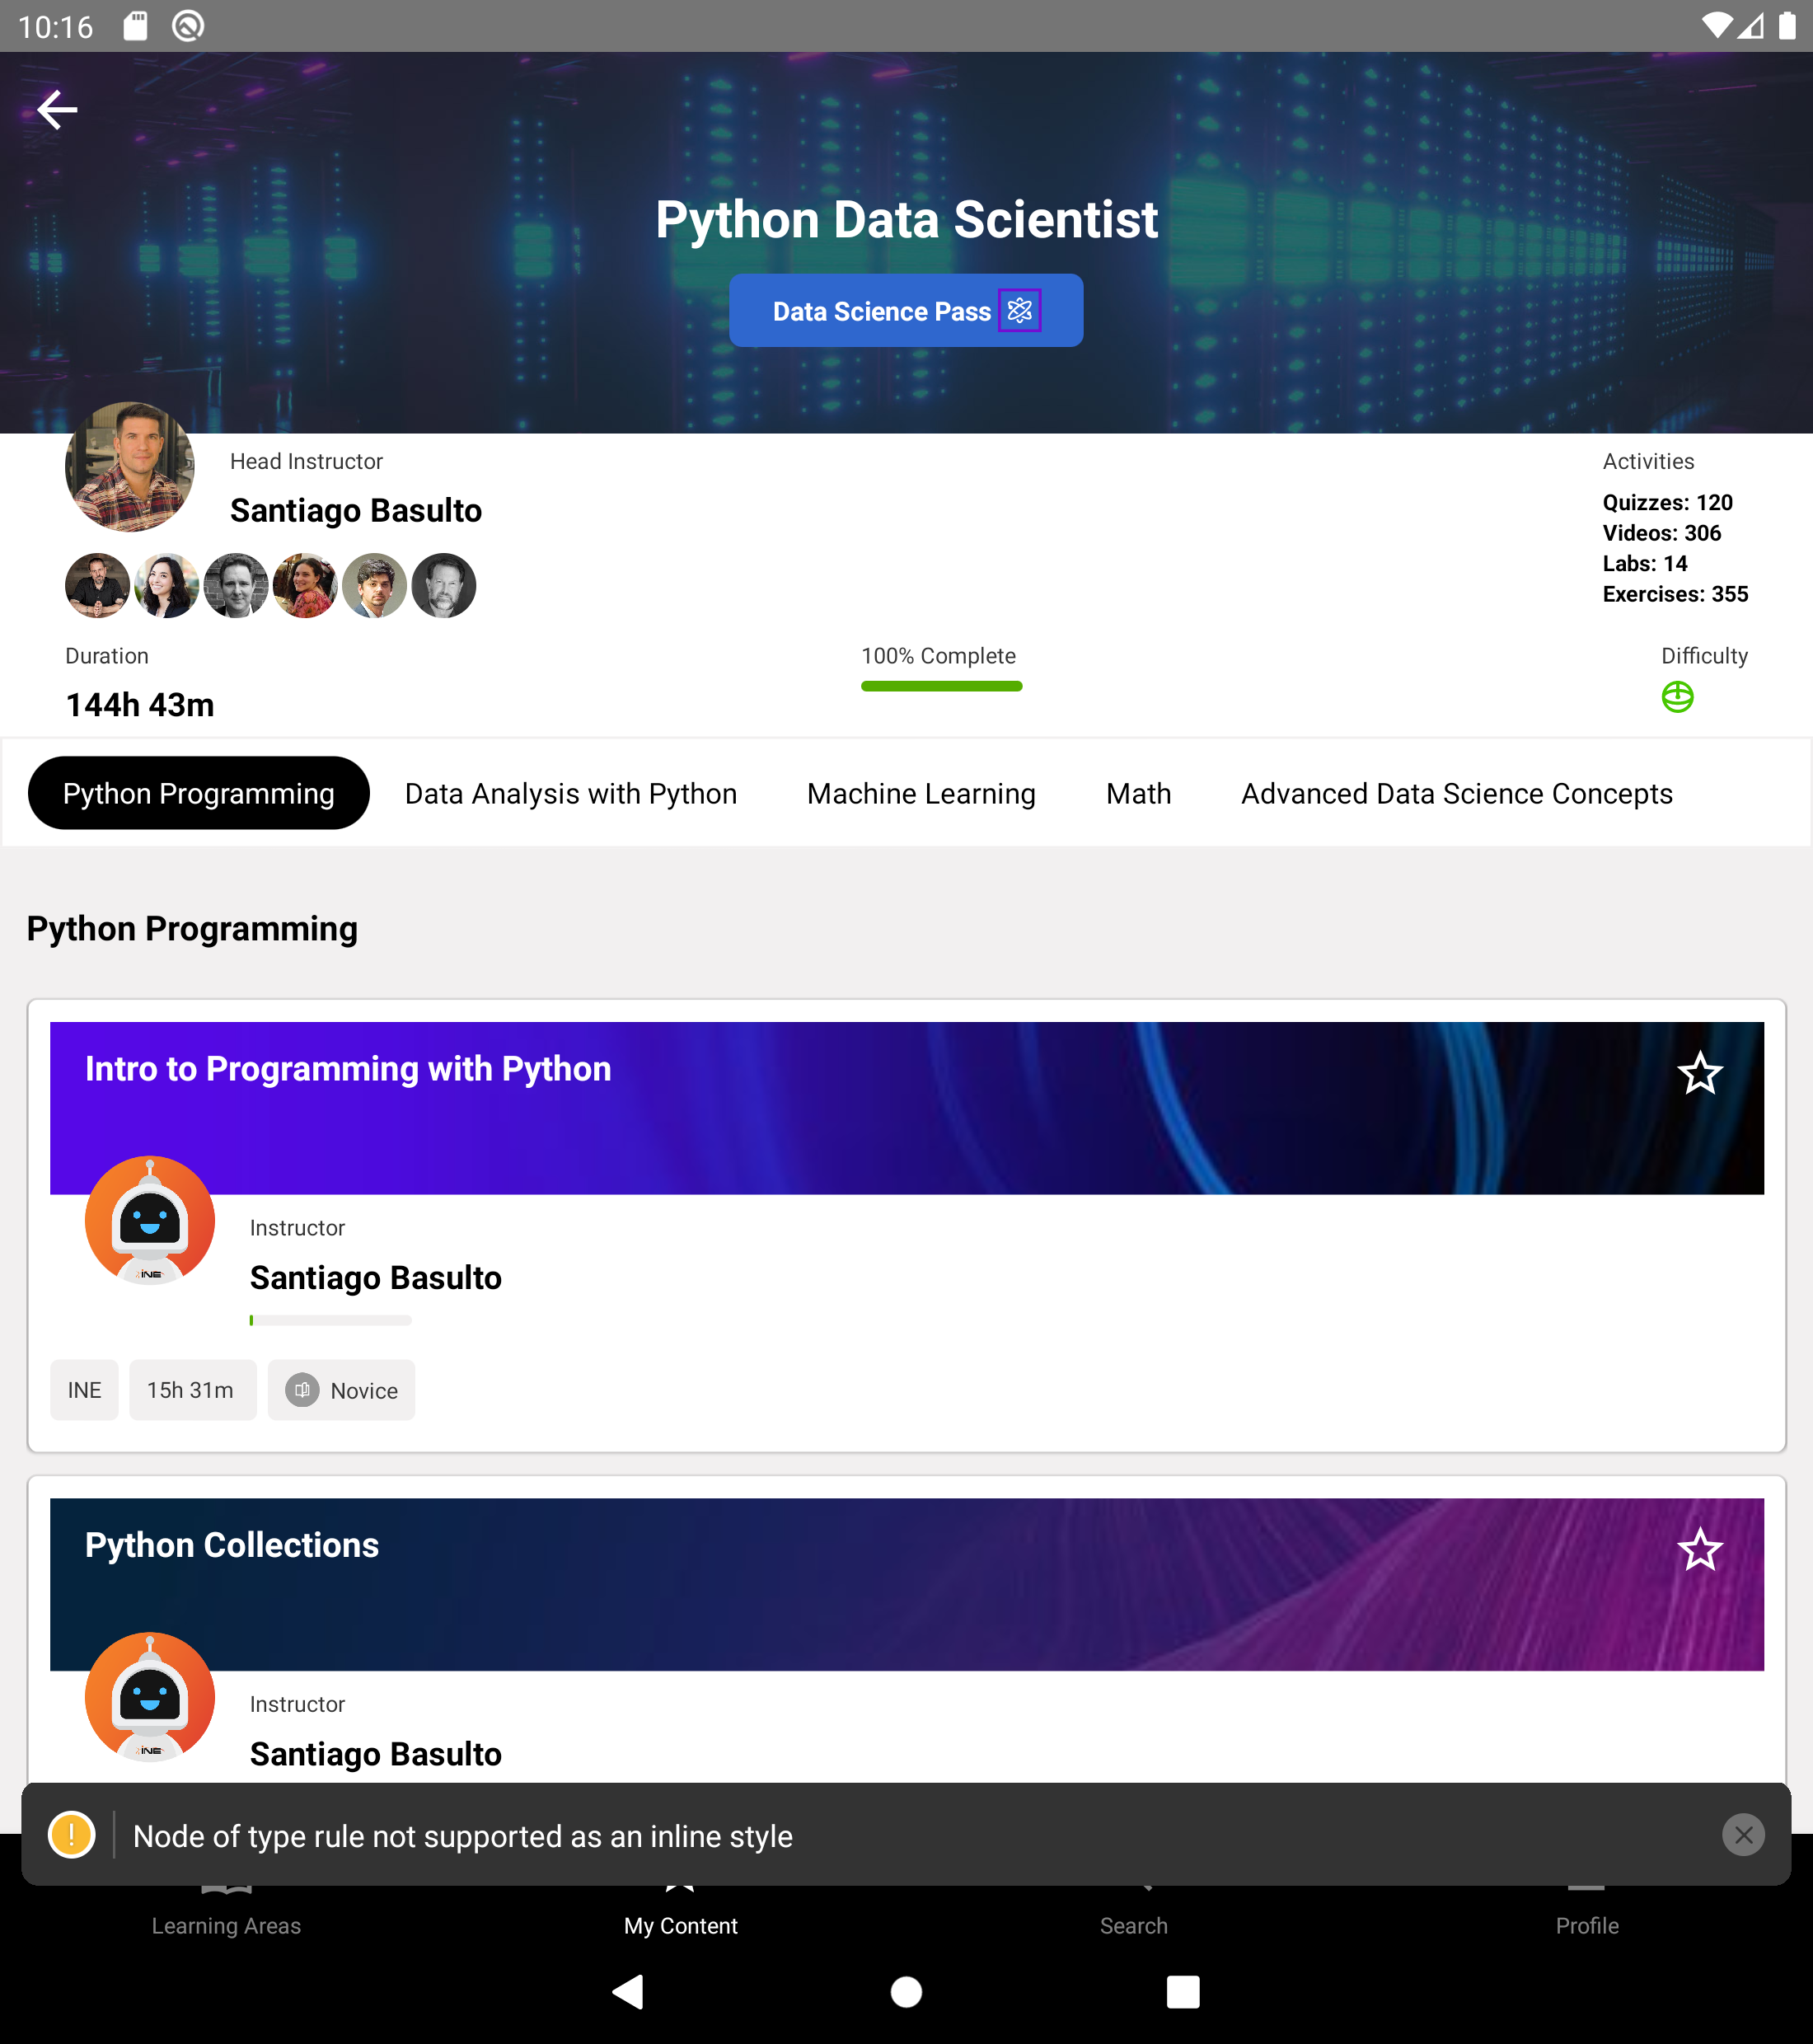Click the 100% Complete progress bar

[941, 686]
